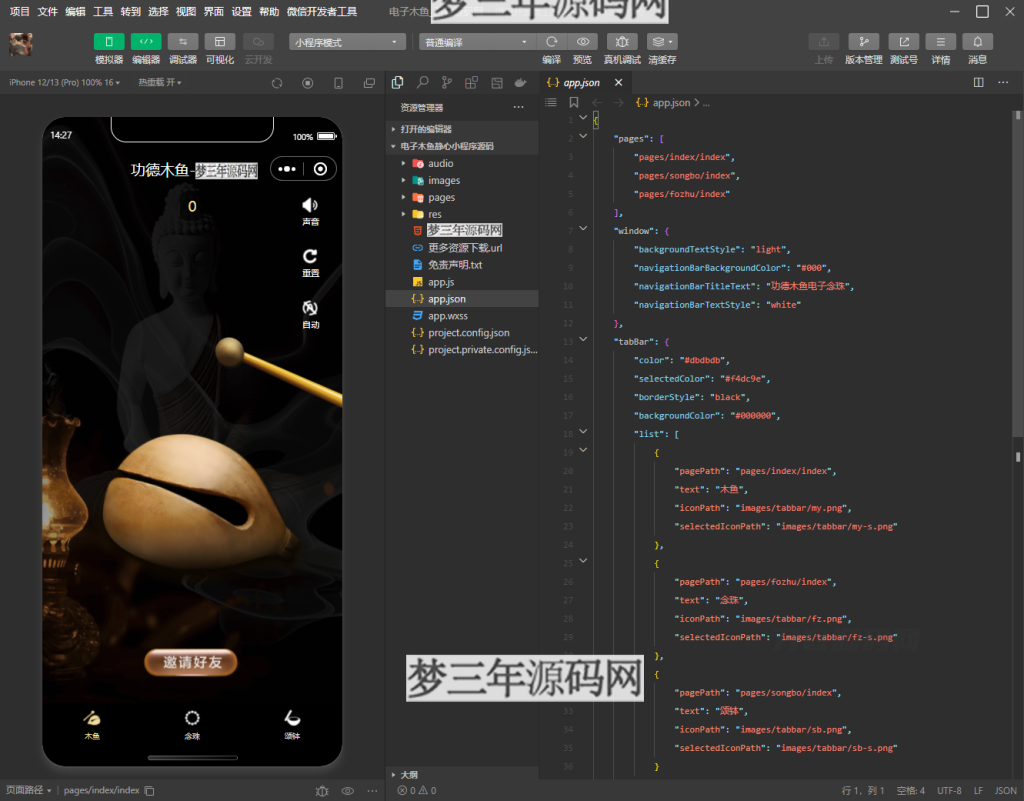Open the 普通编译 compile mode dropdown
This screenshot has width=1024, height=801.
click(476, 42)
